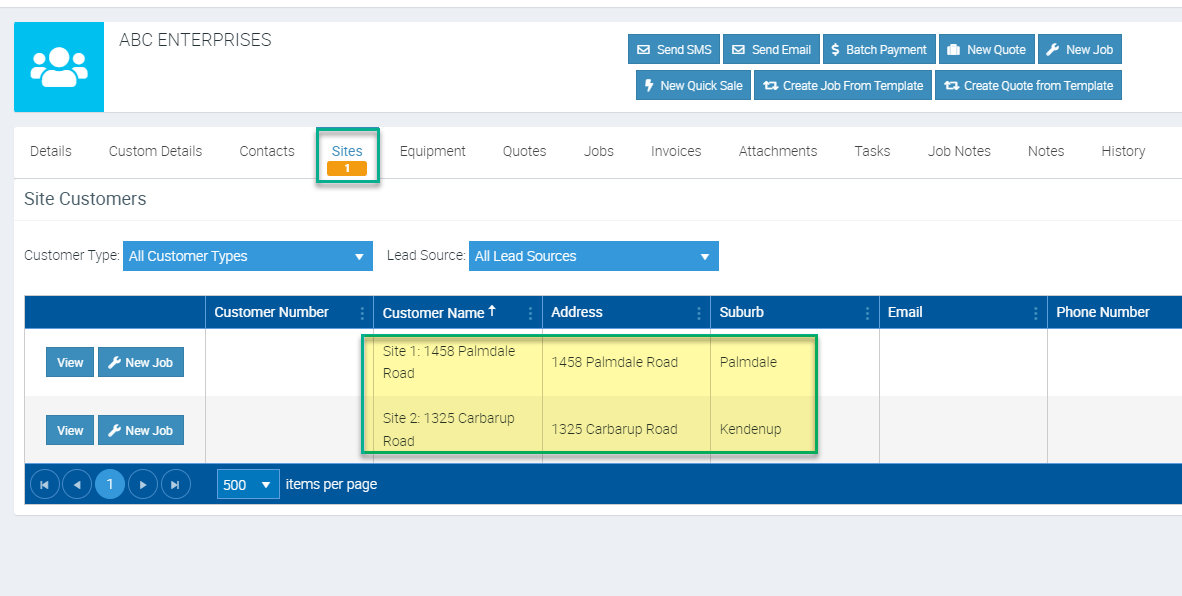Switch to the Equipment tab
Screen dimensions: 1182x596
pos(432,151)
